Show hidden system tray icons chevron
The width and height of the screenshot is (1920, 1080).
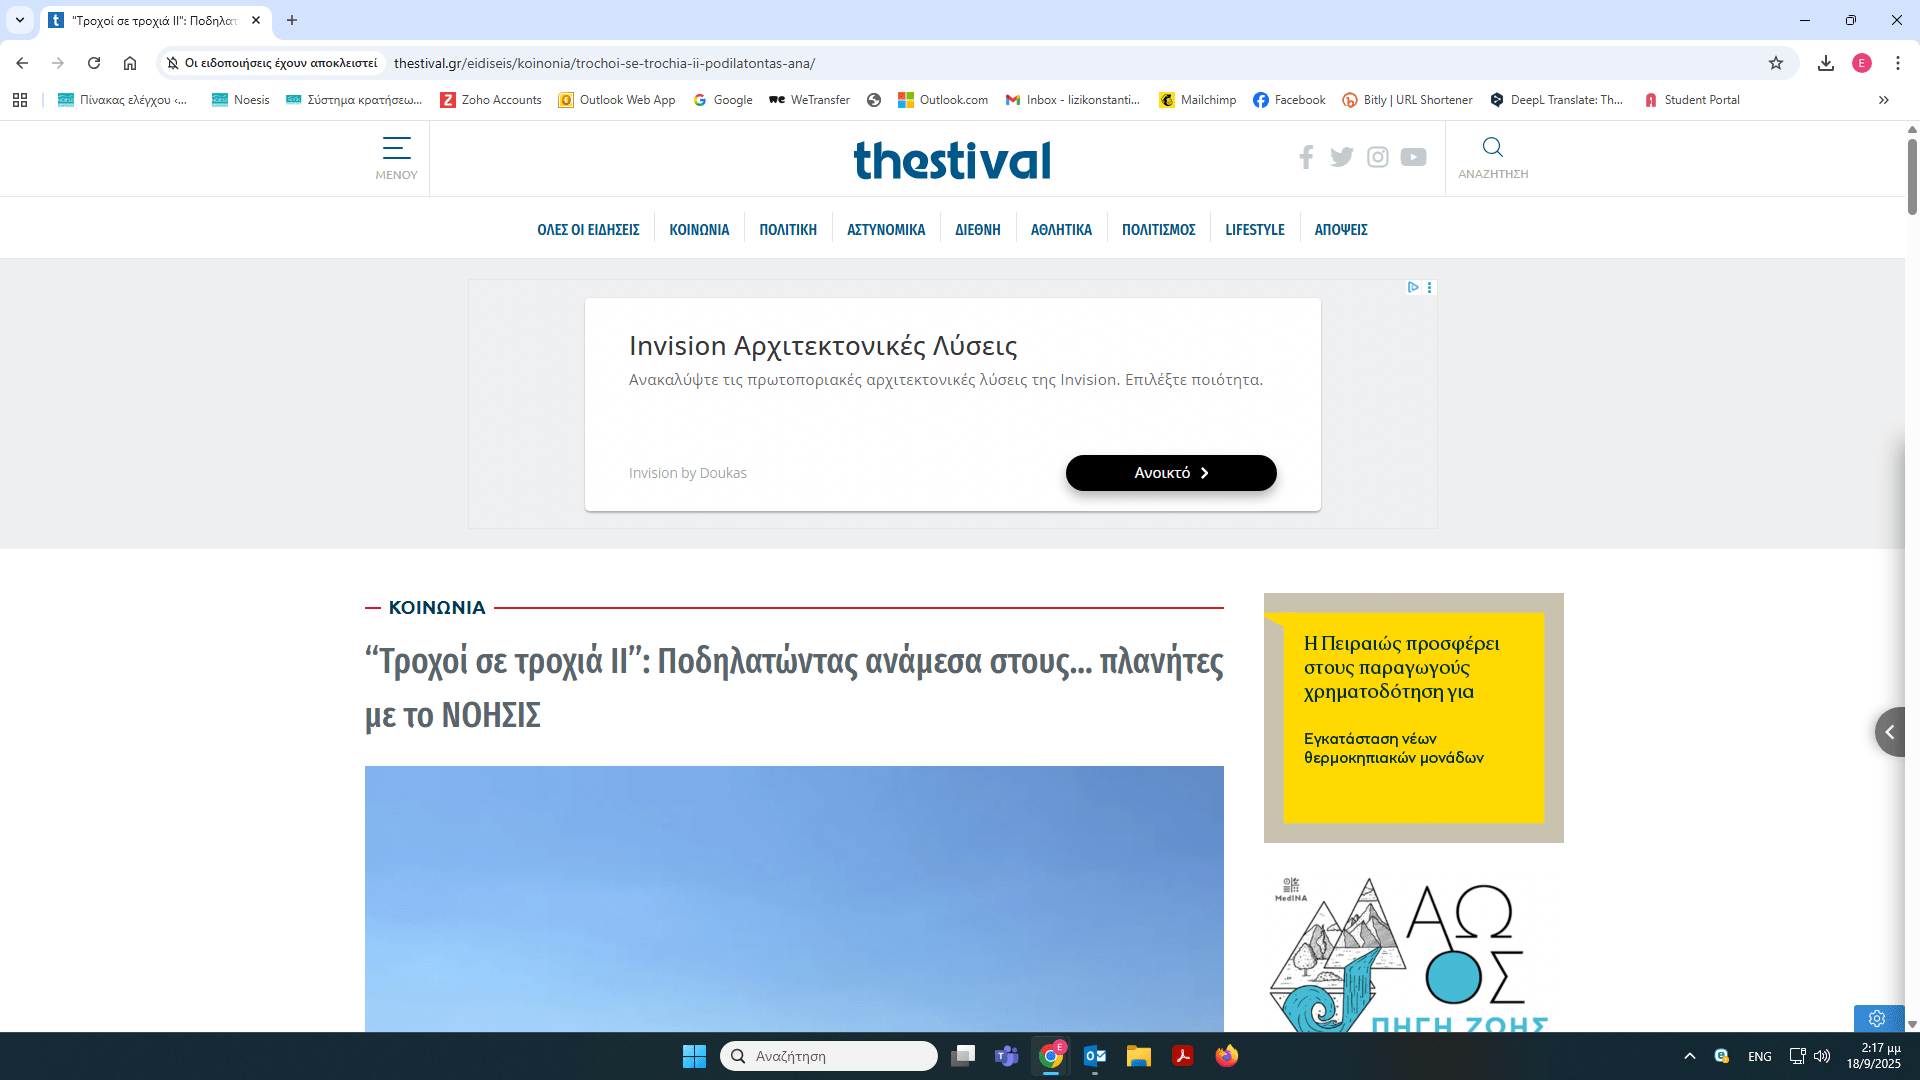coord(1689,1056)
